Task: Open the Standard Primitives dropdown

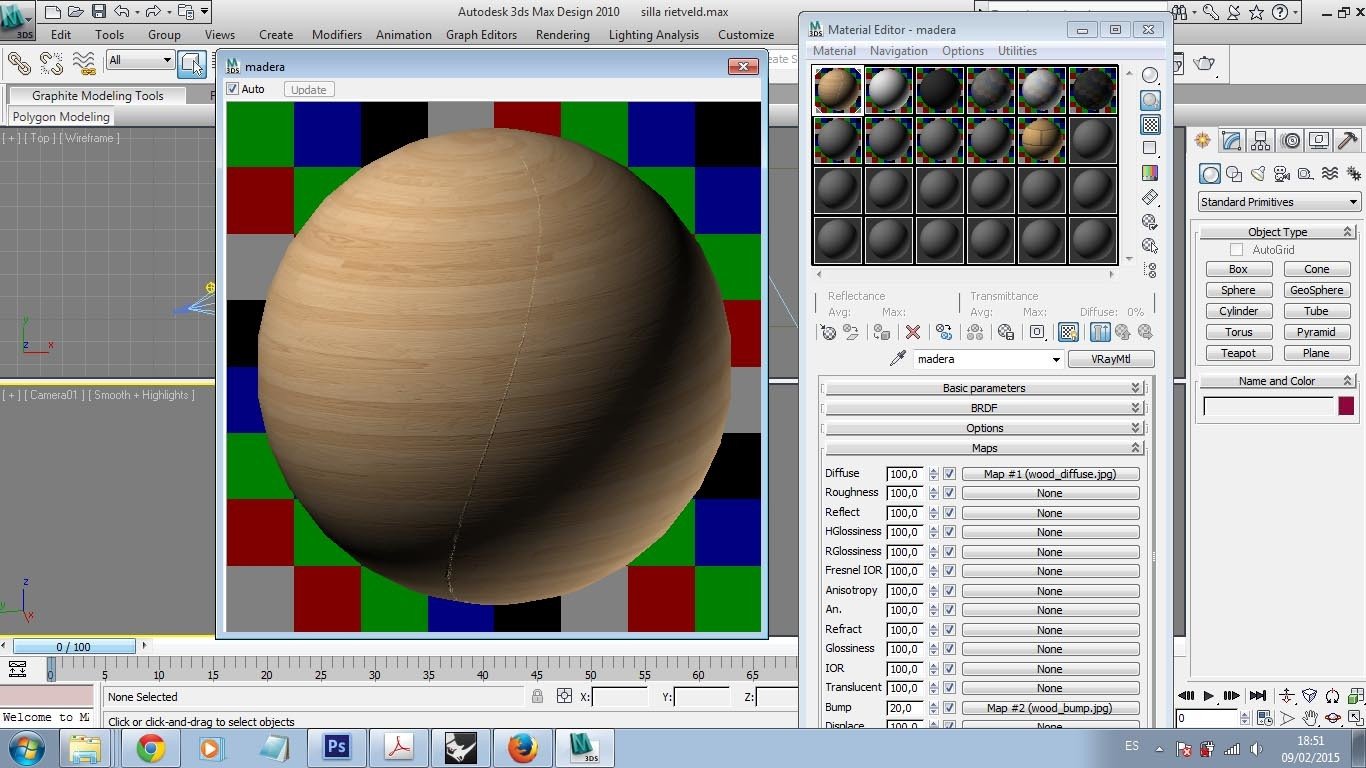Action: click(x=1279, y=202)
